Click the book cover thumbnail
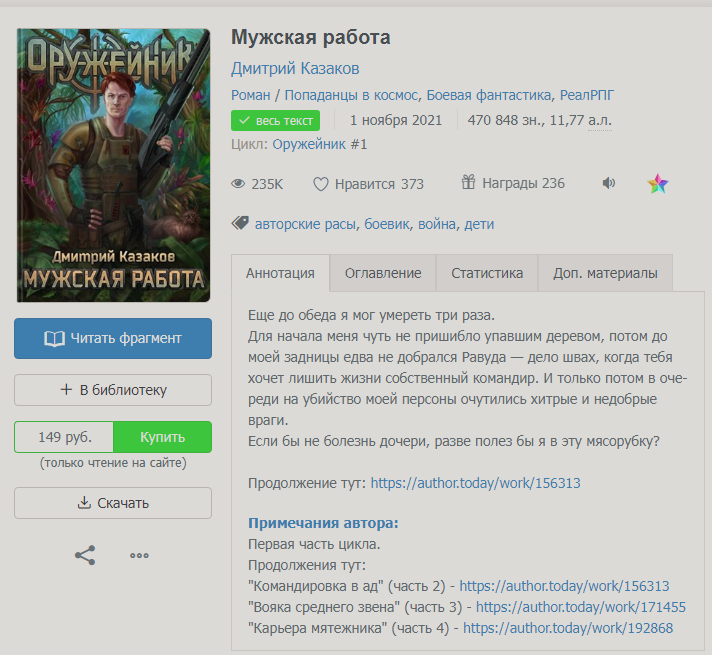 click(x=113, y=165)
